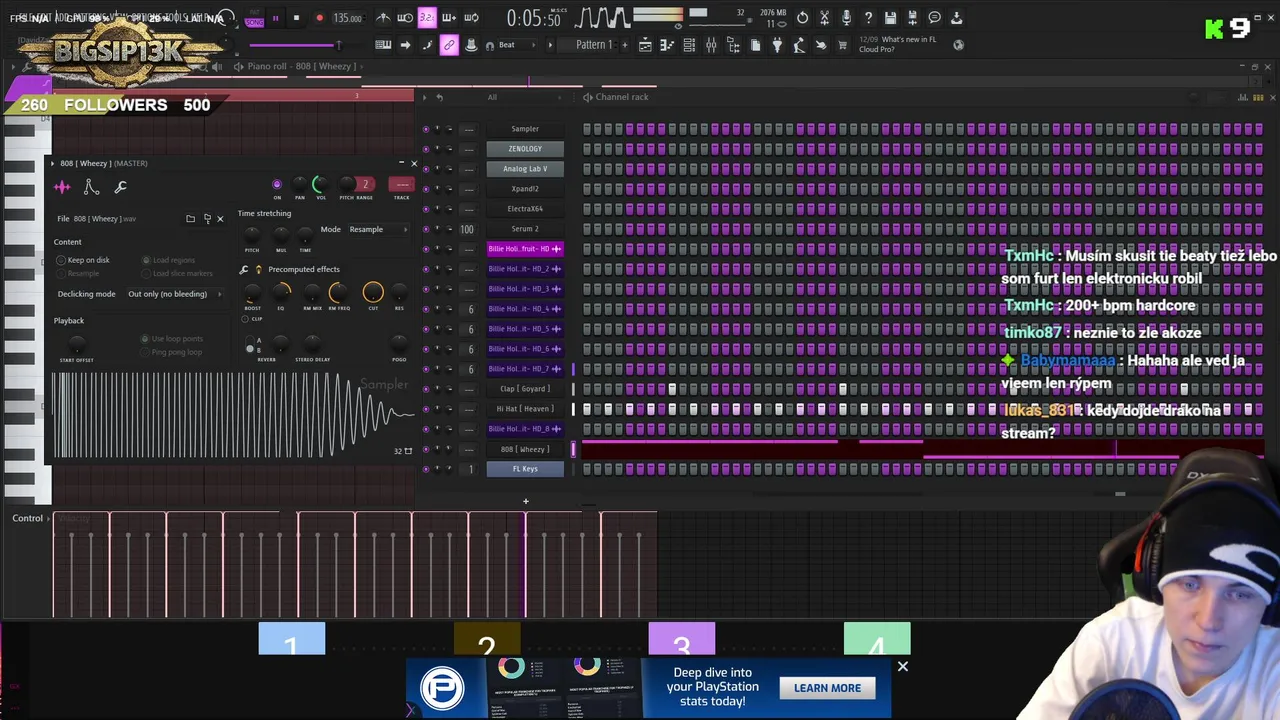The height and width of the screenshot is (720, 1280).
Task: Click the sampler VOL knob
Action: coord(321,184)
